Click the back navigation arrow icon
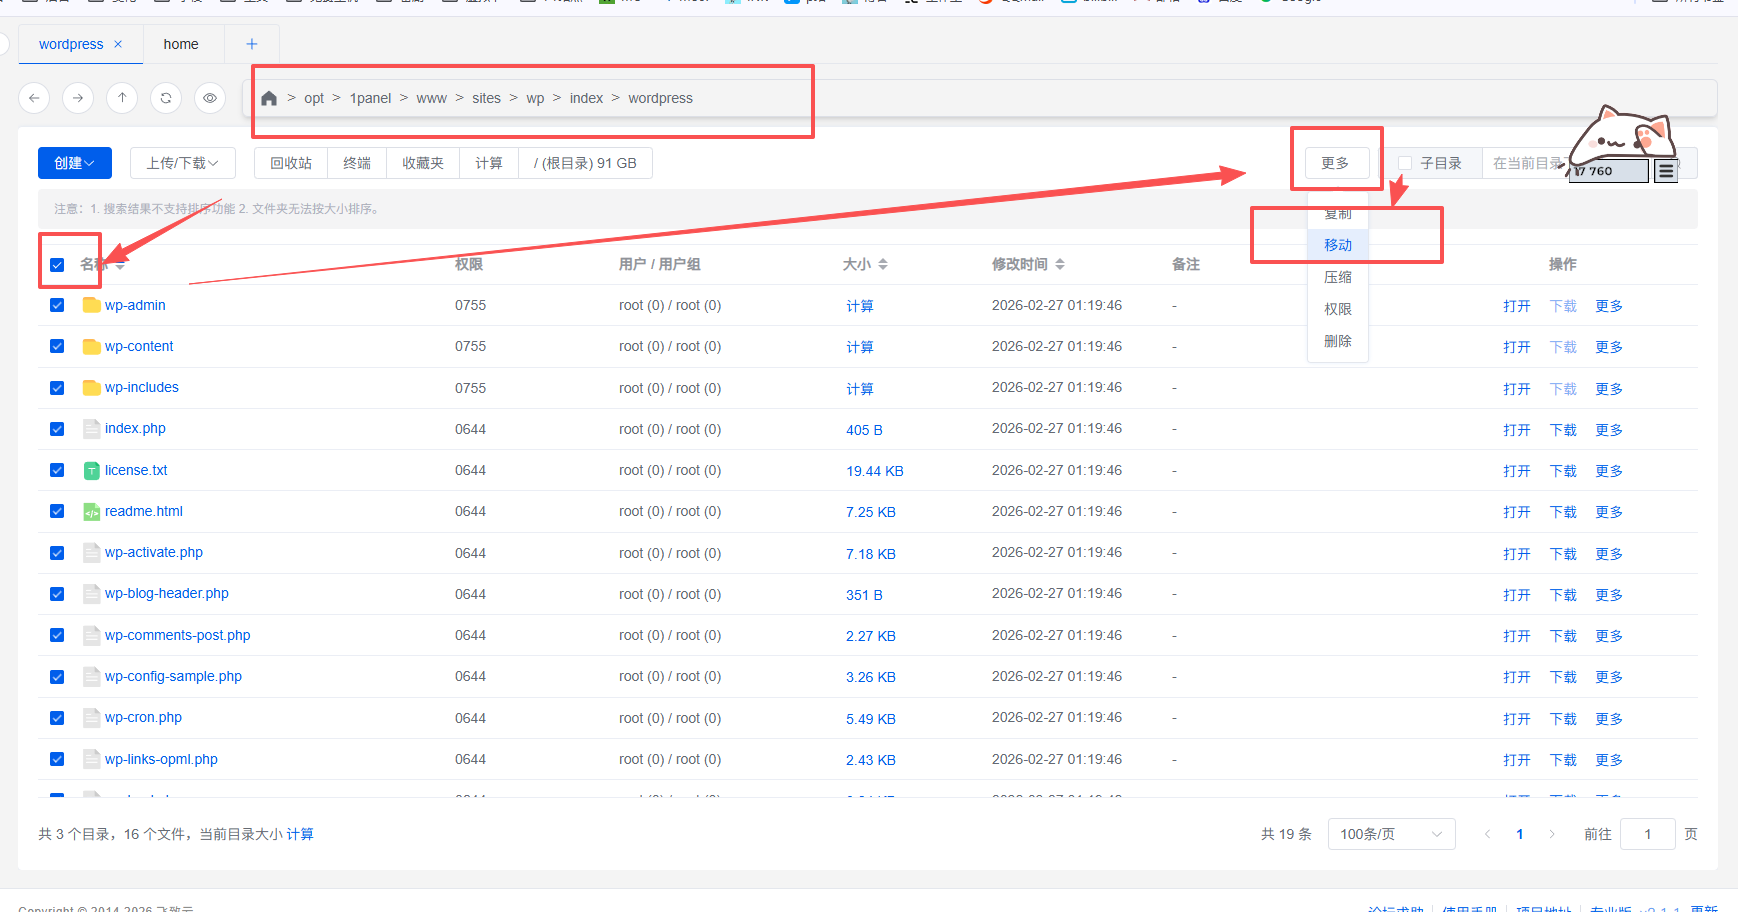 (x=34, y=98)
